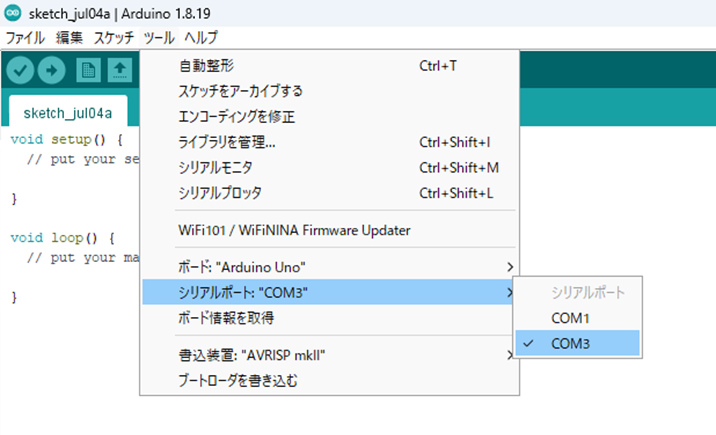Click the Verify checkmark toolbar icon
716x435 pixels.
point(20,70)
